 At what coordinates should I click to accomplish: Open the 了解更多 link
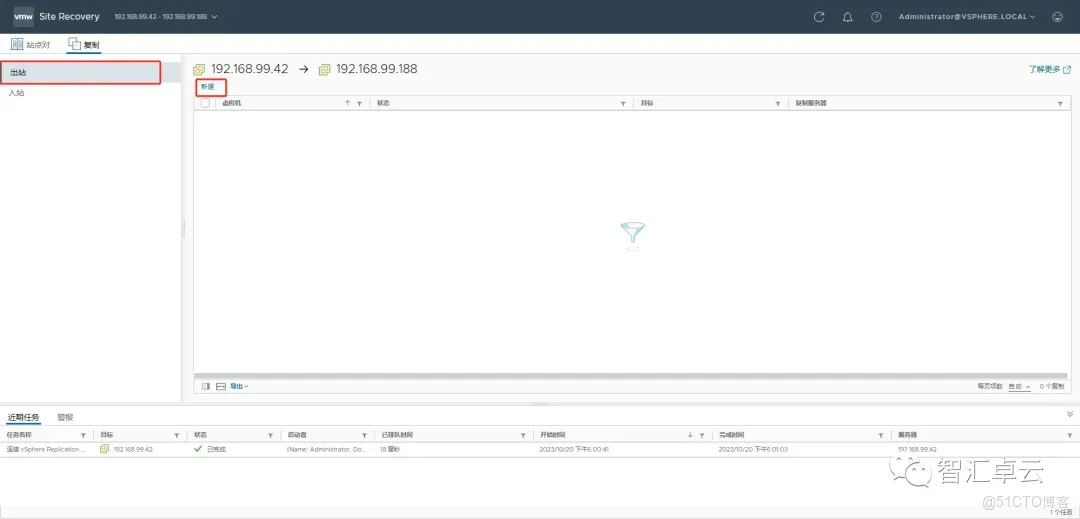(1050, 70)
